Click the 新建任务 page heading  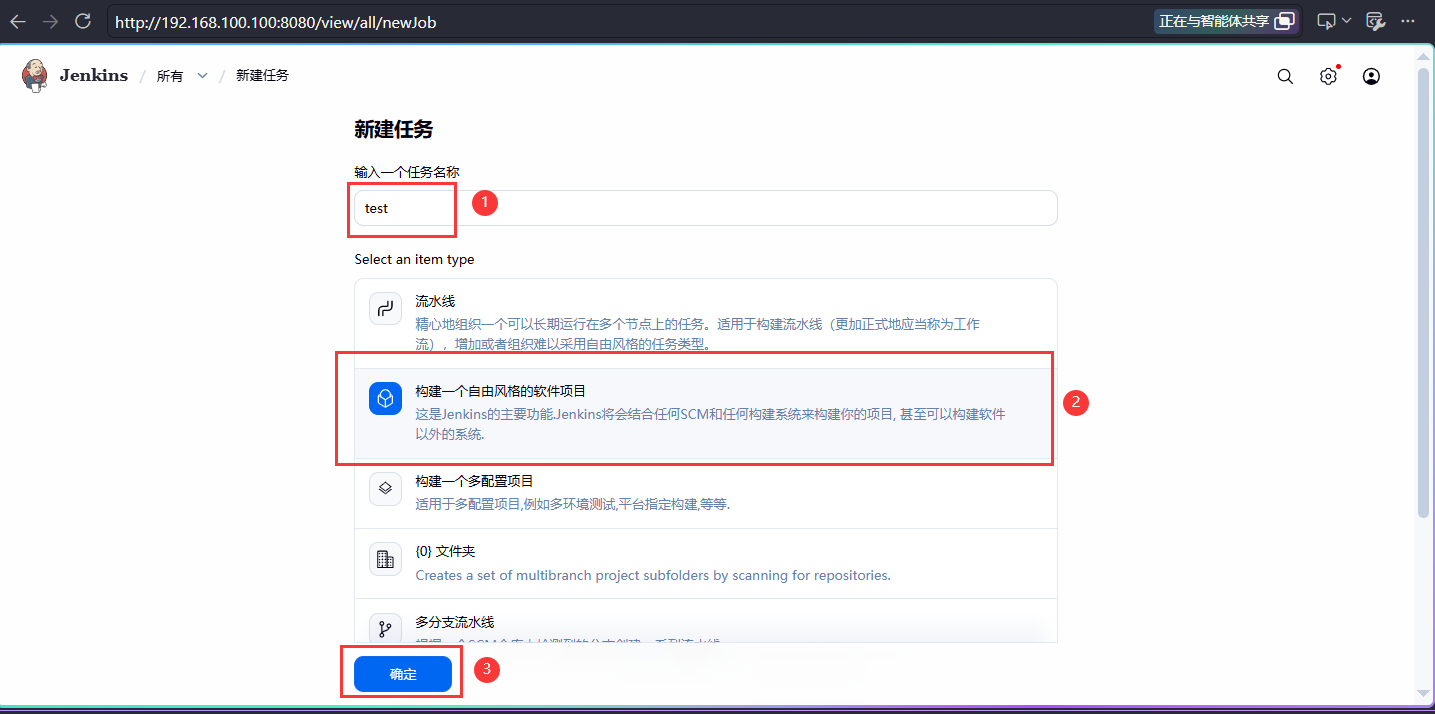[x=394, y=130]
